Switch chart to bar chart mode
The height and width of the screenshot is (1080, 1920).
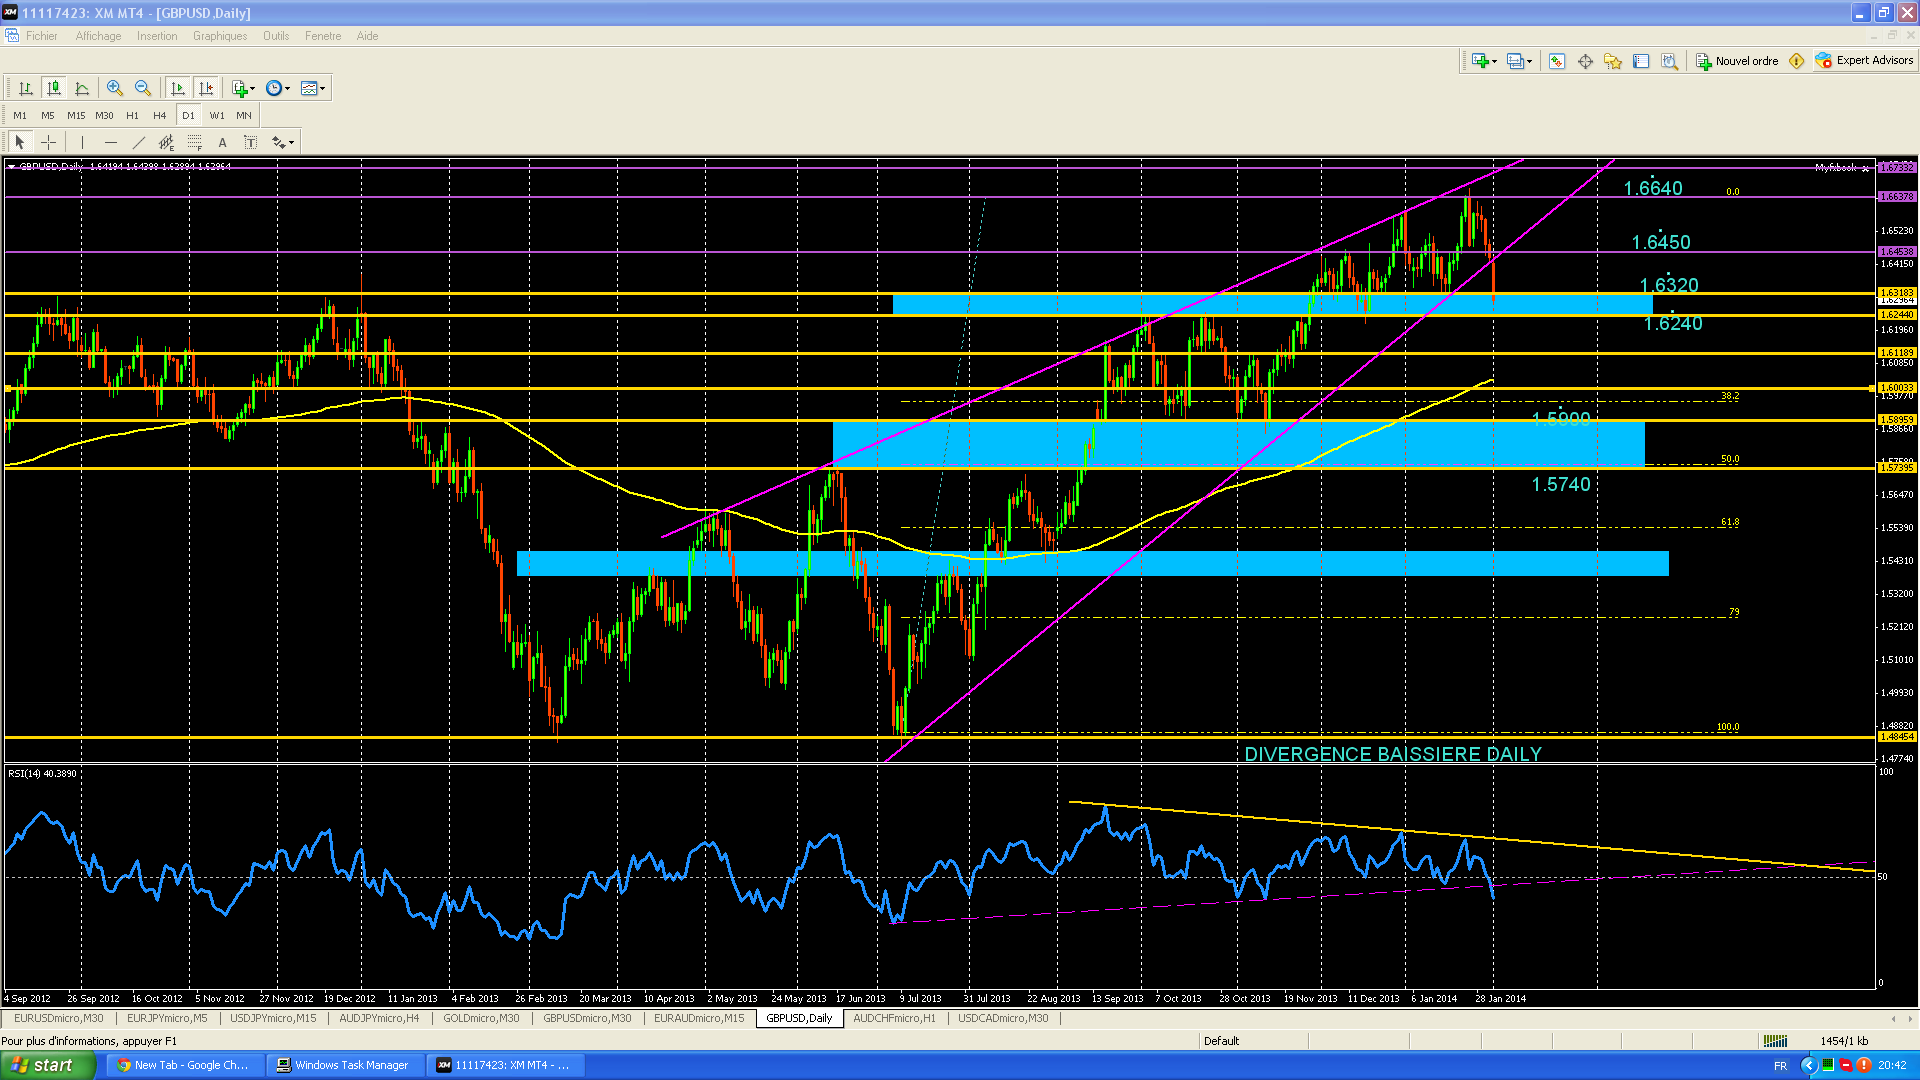coord(25,88)
